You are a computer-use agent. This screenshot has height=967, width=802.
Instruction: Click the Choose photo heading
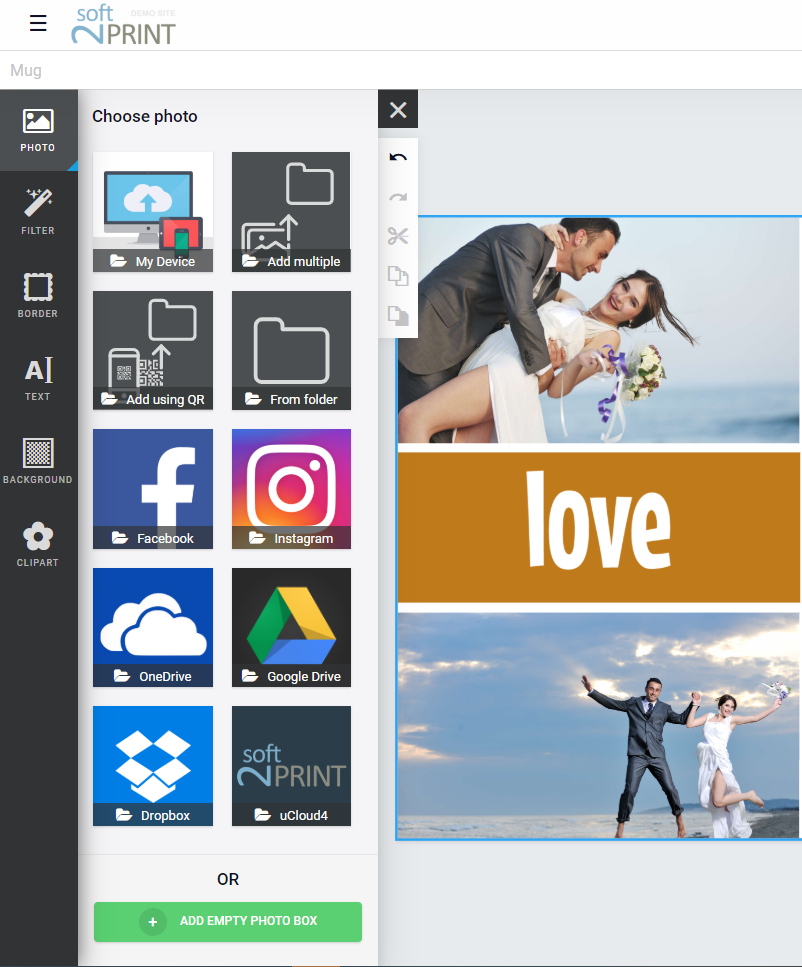[x=145, y=116]
